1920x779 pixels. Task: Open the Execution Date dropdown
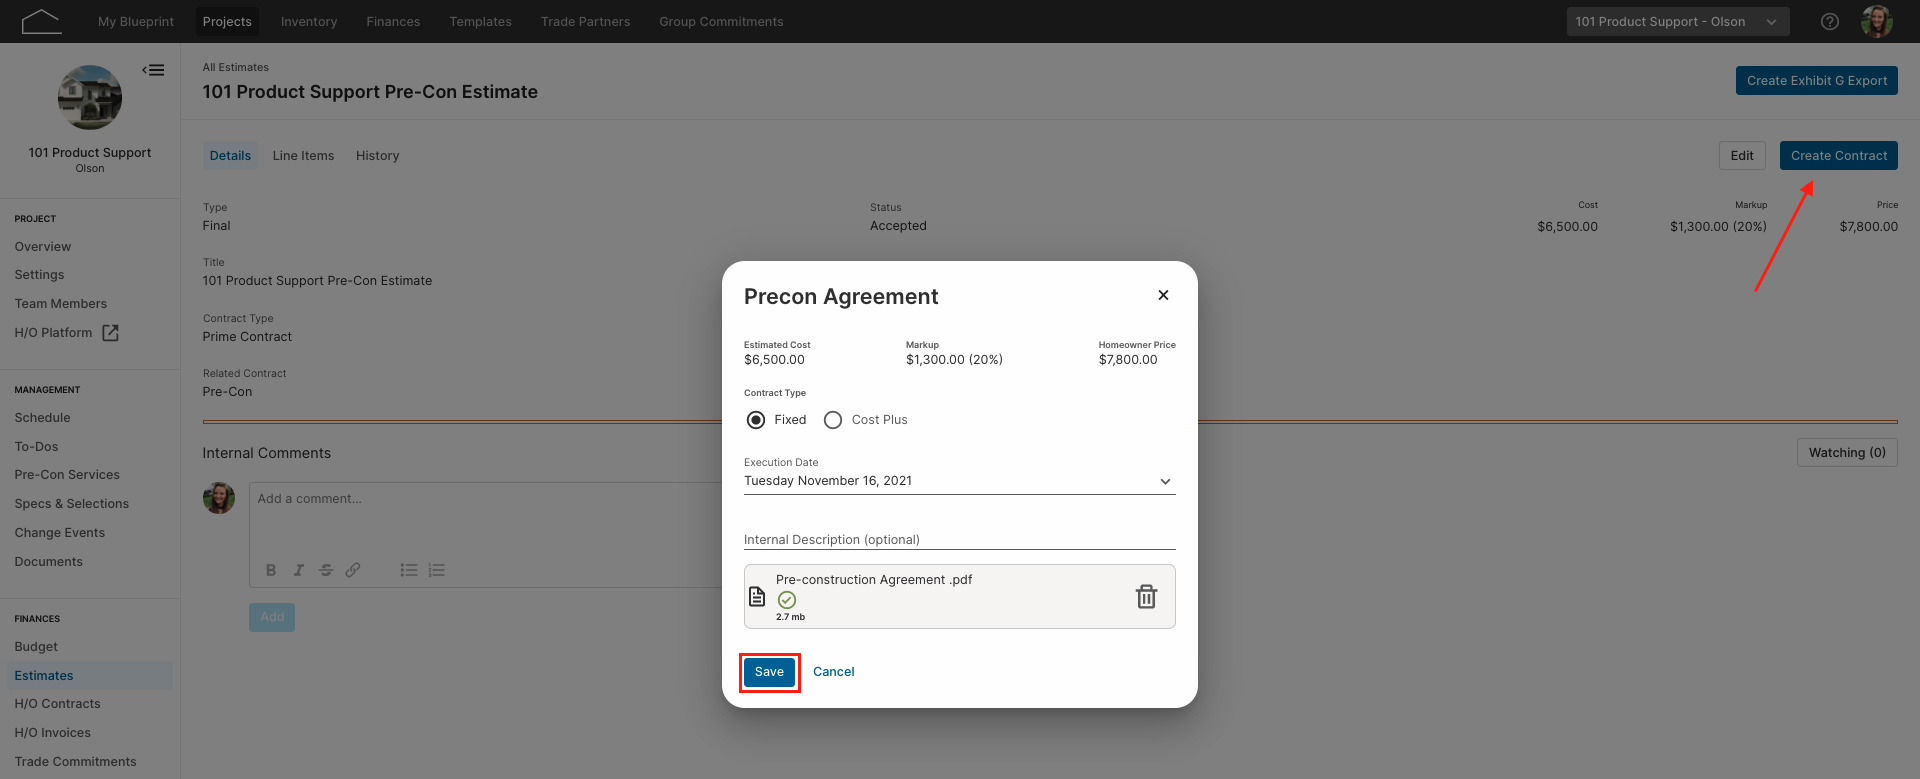pyautogui.click(x=960, y=481)
